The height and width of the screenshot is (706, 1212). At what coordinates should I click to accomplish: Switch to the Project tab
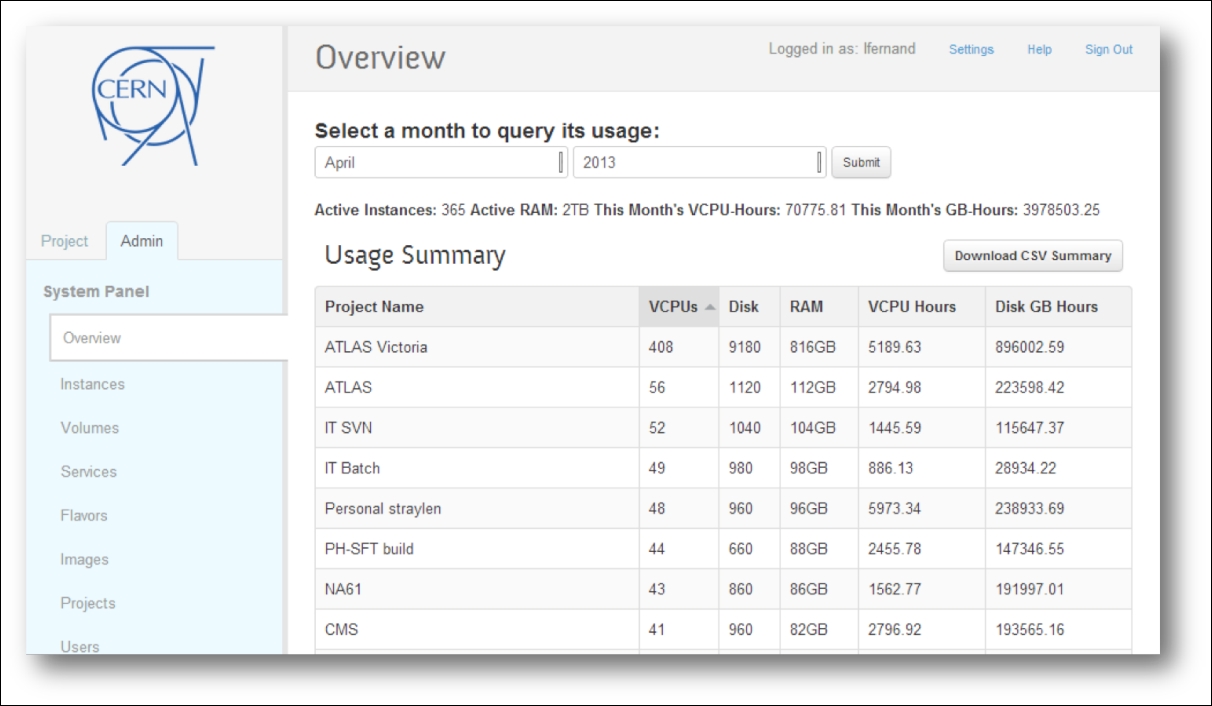[65, 241]
